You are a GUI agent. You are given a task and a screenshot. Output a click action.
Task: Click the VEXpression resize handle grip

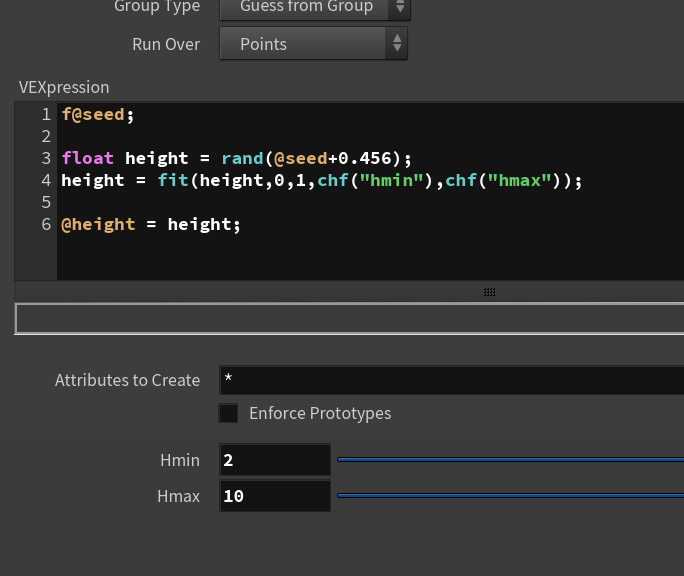(x=489, y=292)
